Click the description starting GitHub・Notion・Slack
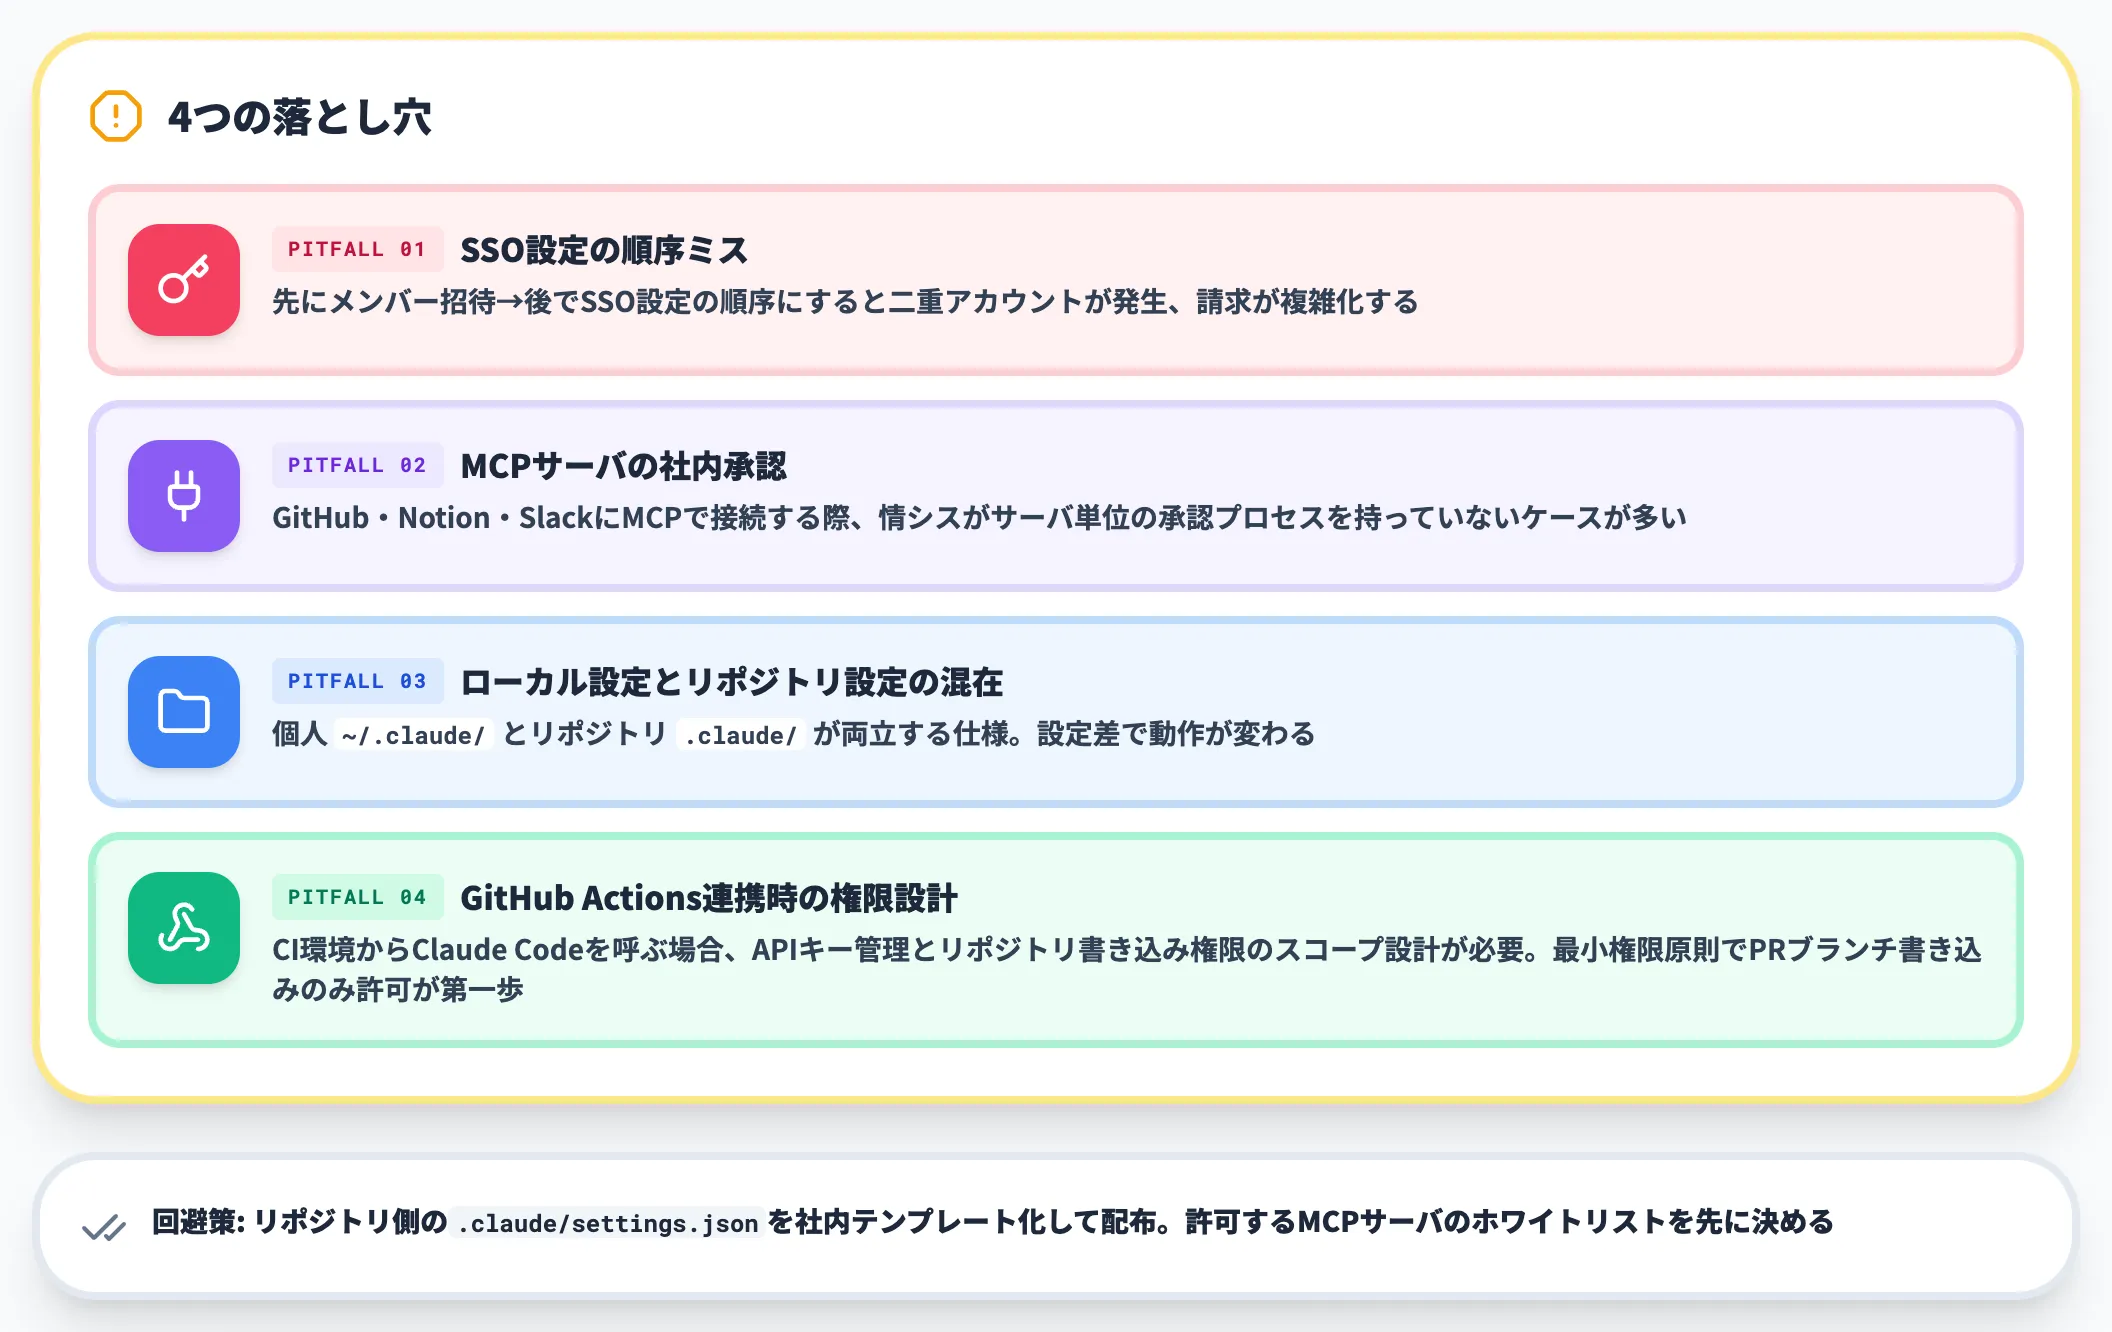This screenshot has width=2112, height=1332. coord(979,518)
